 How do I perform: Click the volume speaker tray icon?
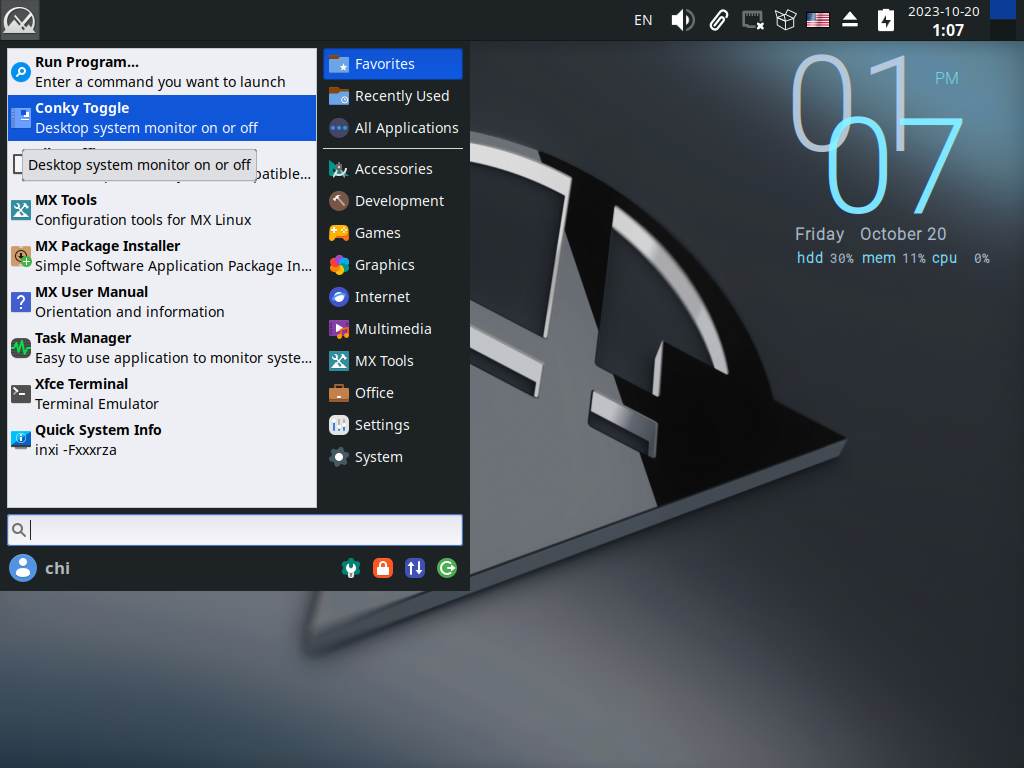[682, 20]
